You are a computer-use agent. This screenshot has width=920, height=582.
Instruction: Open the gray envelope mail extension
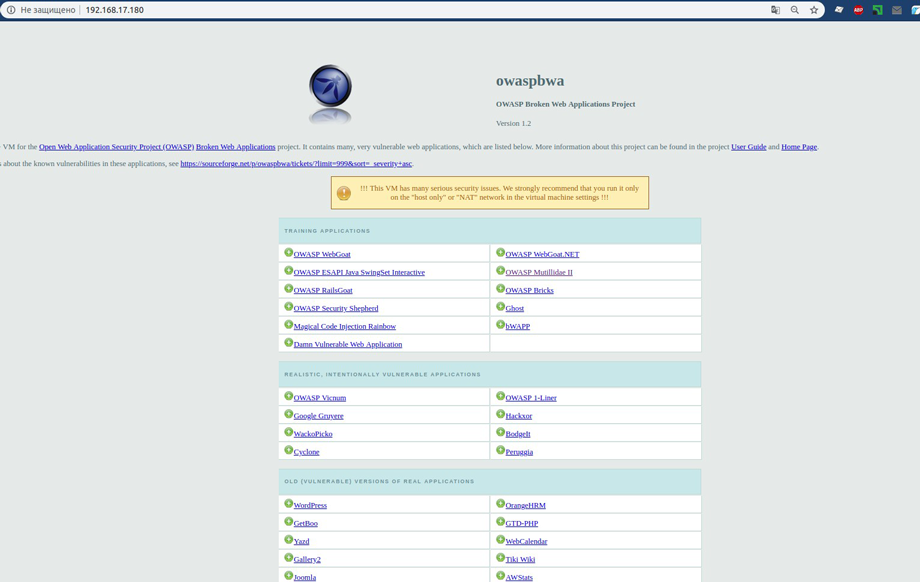pos(897,10)
